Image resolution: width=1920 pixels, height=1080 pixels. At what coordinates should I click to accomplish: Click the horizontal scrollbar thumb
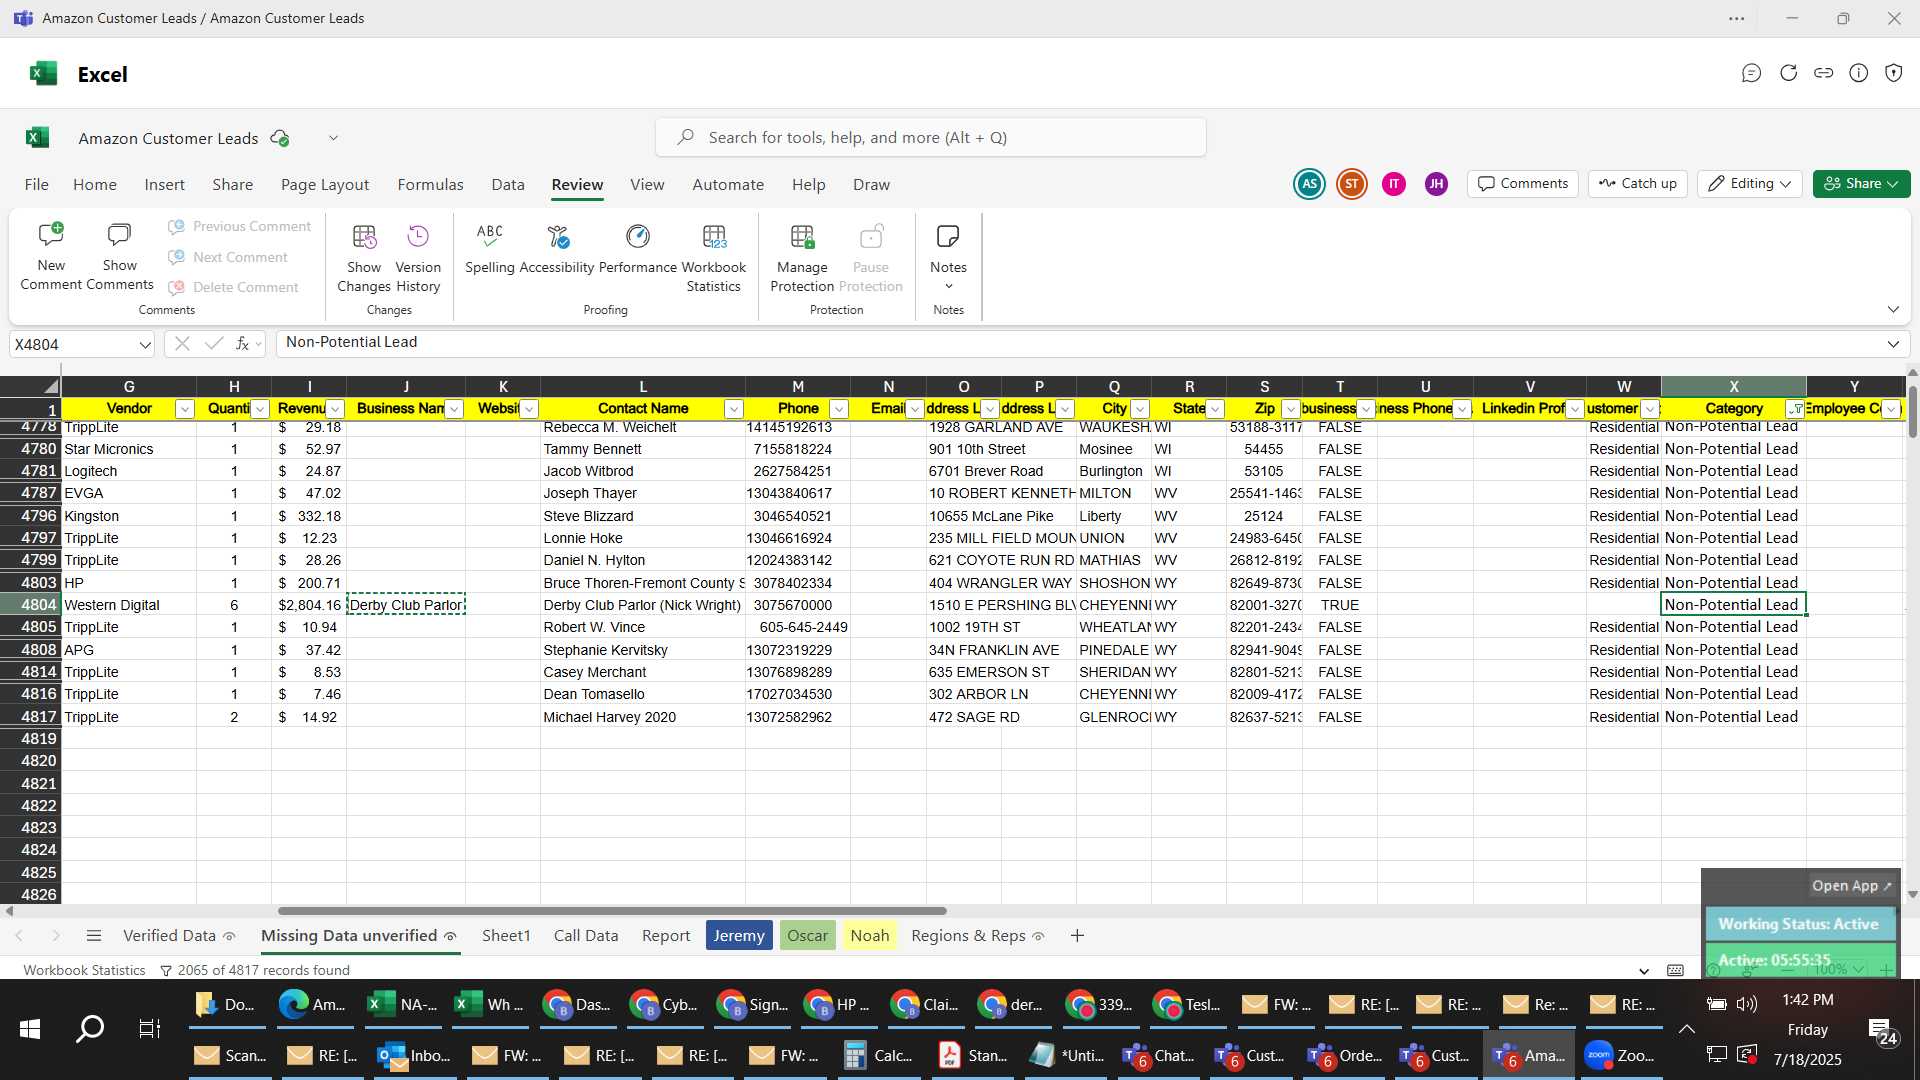coord(612,911)
